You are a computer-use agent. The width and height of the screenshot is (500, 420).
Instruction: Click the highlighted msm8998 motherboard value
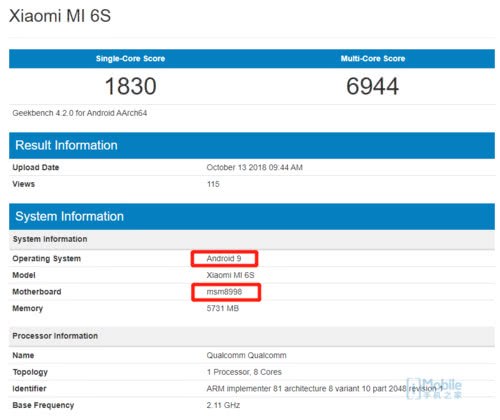pyautogui.click(x=226, y=292)
